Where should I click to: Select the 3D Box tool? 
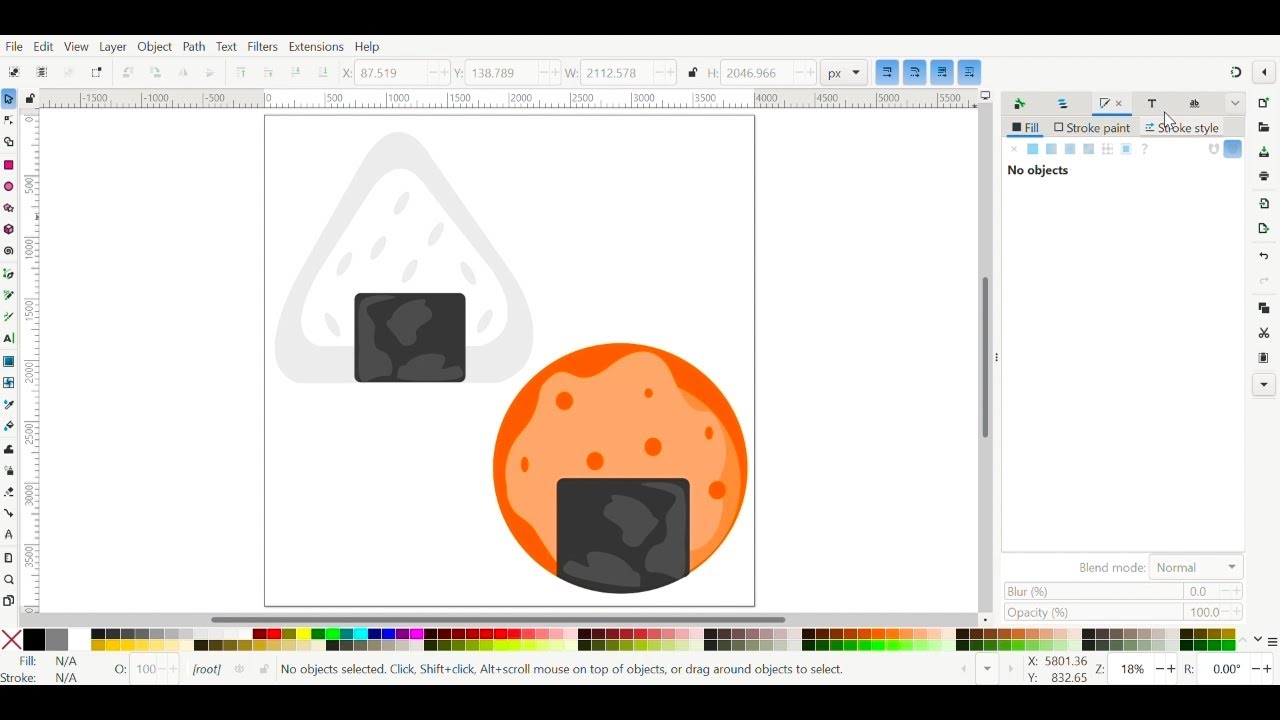pos(9,230)
